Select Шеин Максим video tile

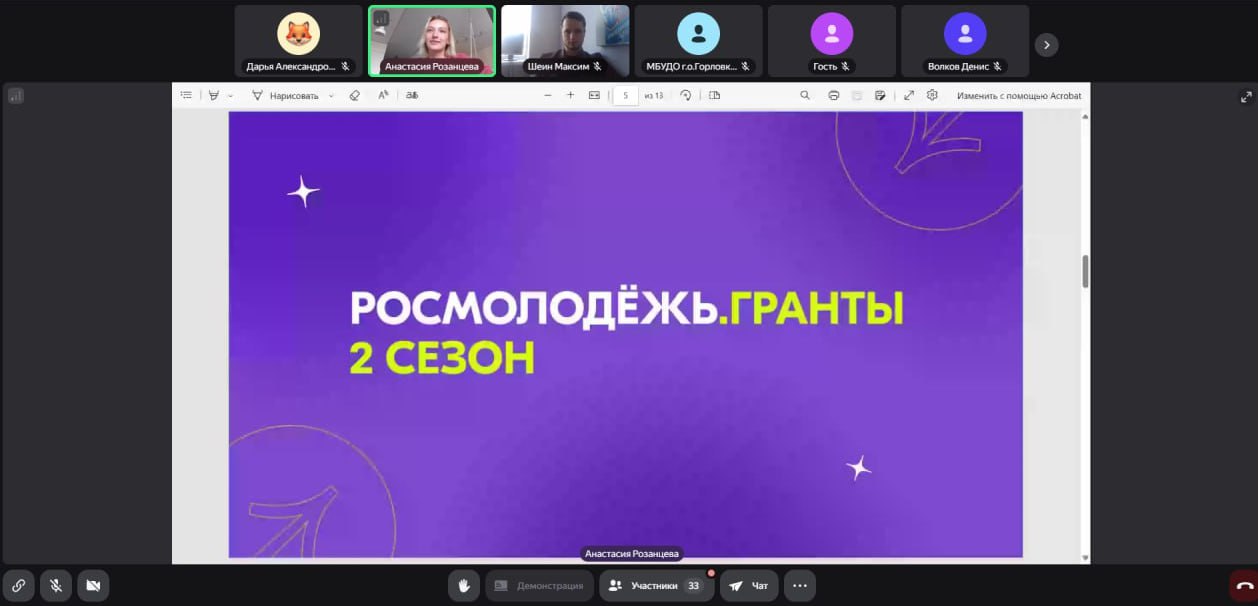(x=565, y=41)
